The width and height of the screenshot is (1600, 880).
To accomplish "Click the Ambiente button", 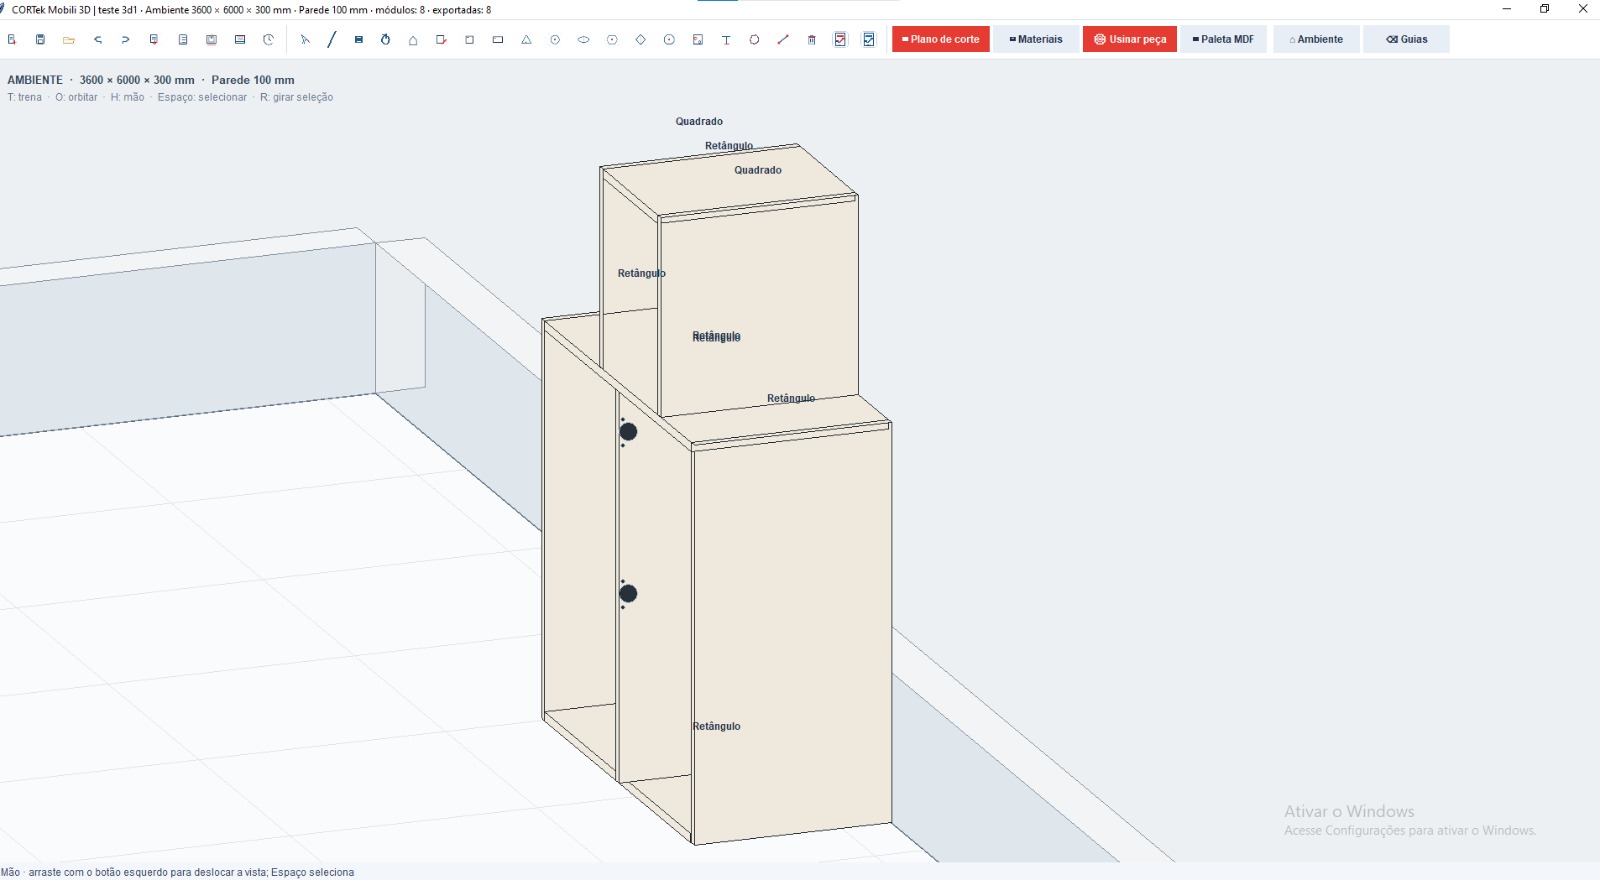I will [x=1316, y=39].
